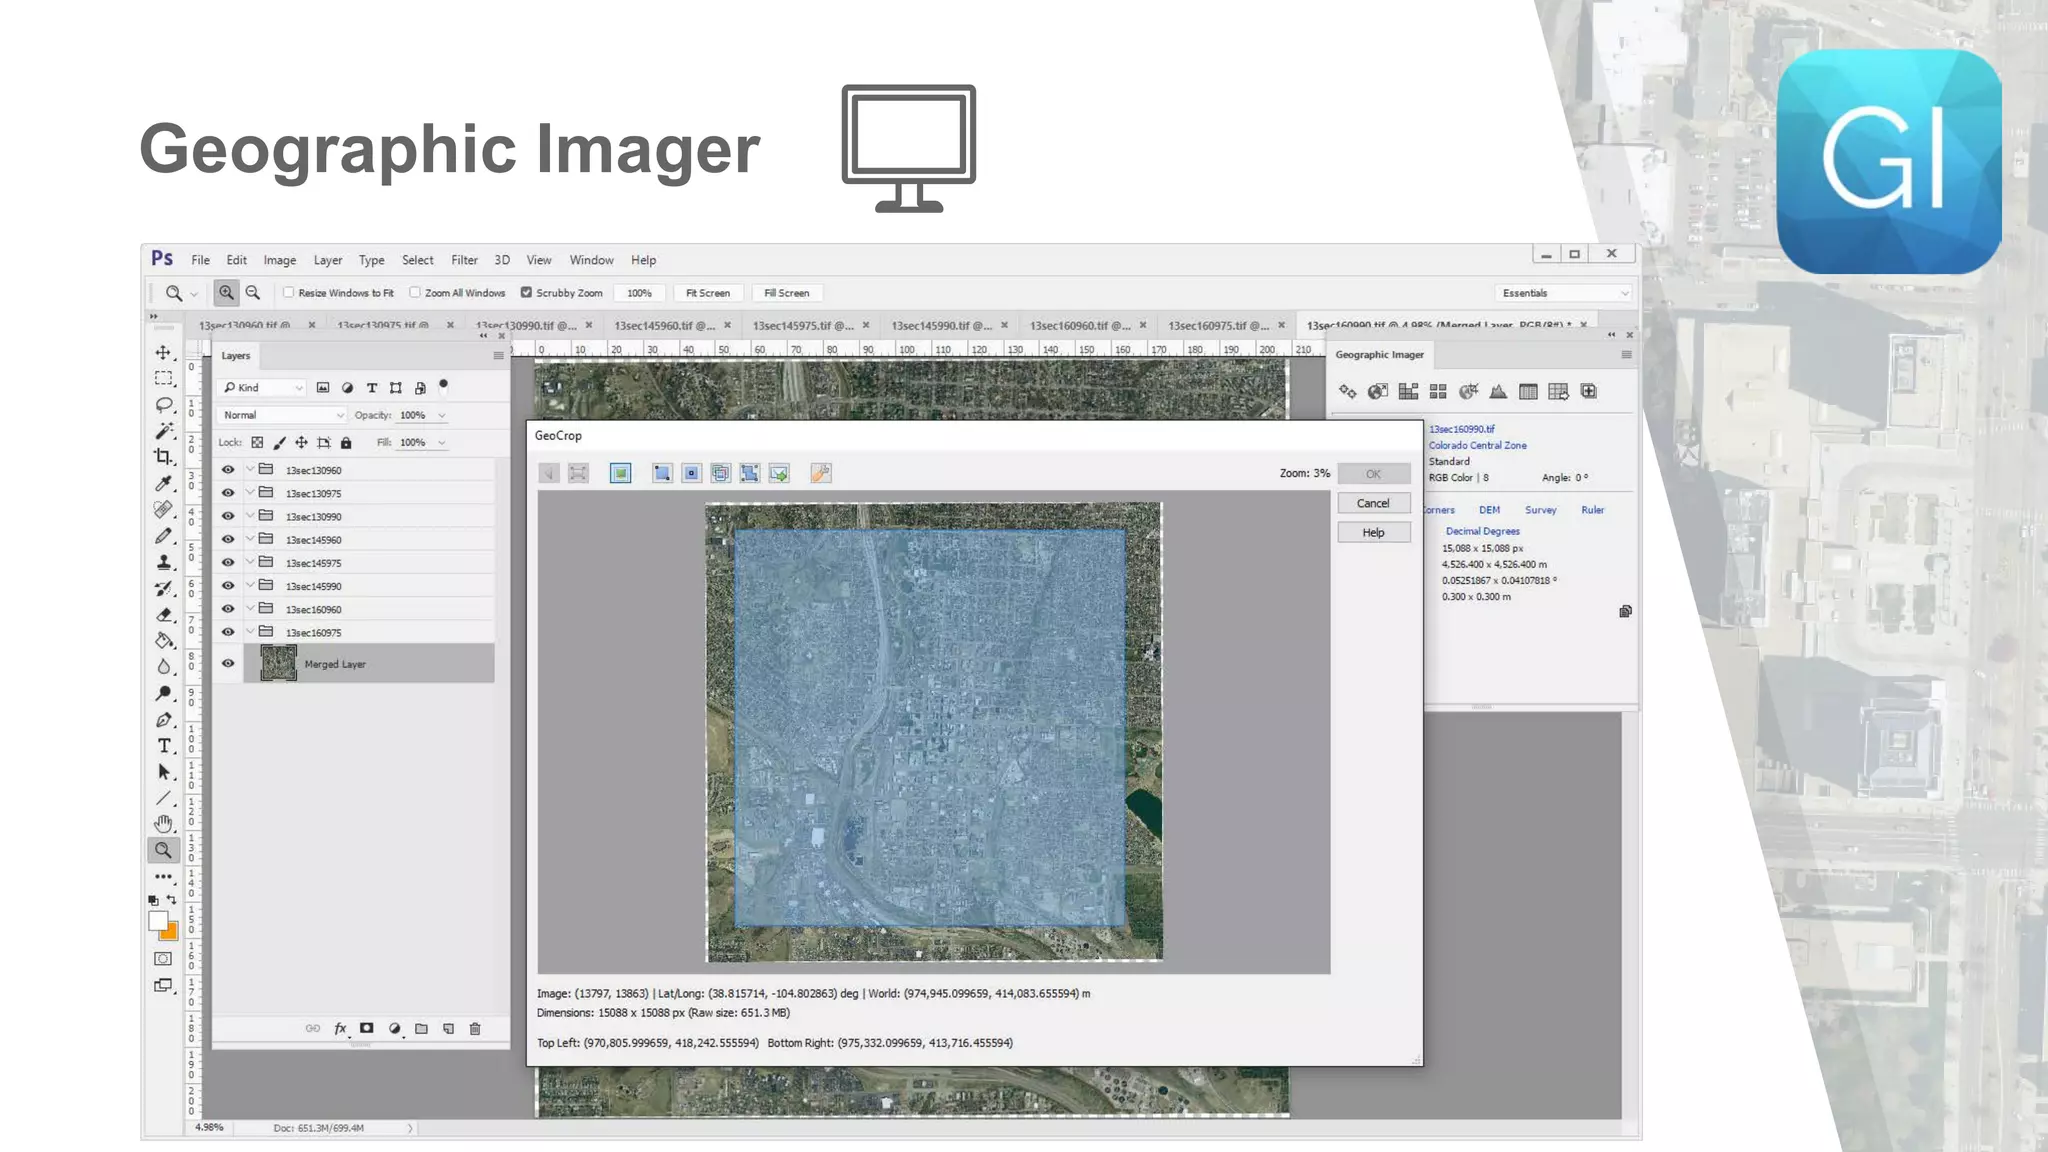Select the Move tool
The height and width of the screenshot is (1152, 2048).
coord(163,353)
